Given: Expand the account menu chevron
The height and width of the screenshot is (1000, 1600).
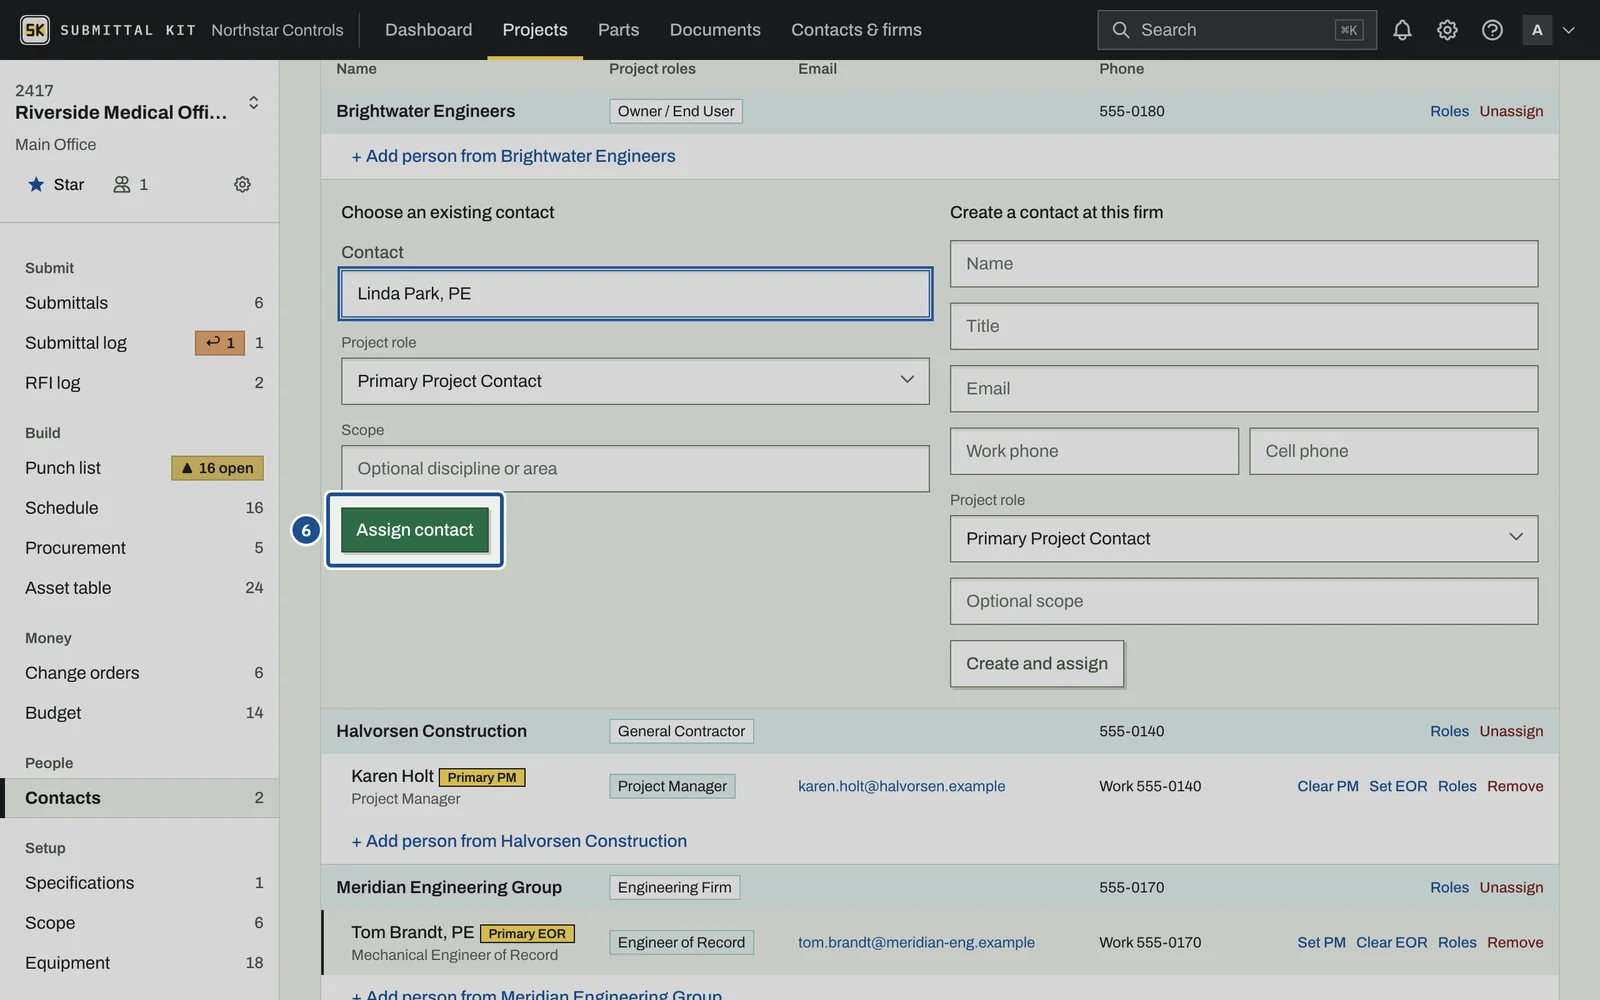Looking at the screenshot, I should [x=1569, y=30].
